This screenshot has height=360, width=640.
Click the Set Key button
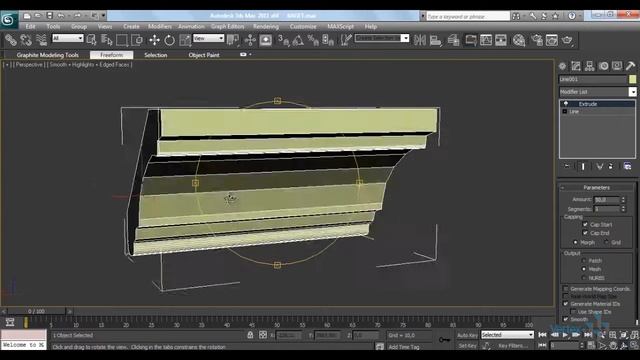467,346
